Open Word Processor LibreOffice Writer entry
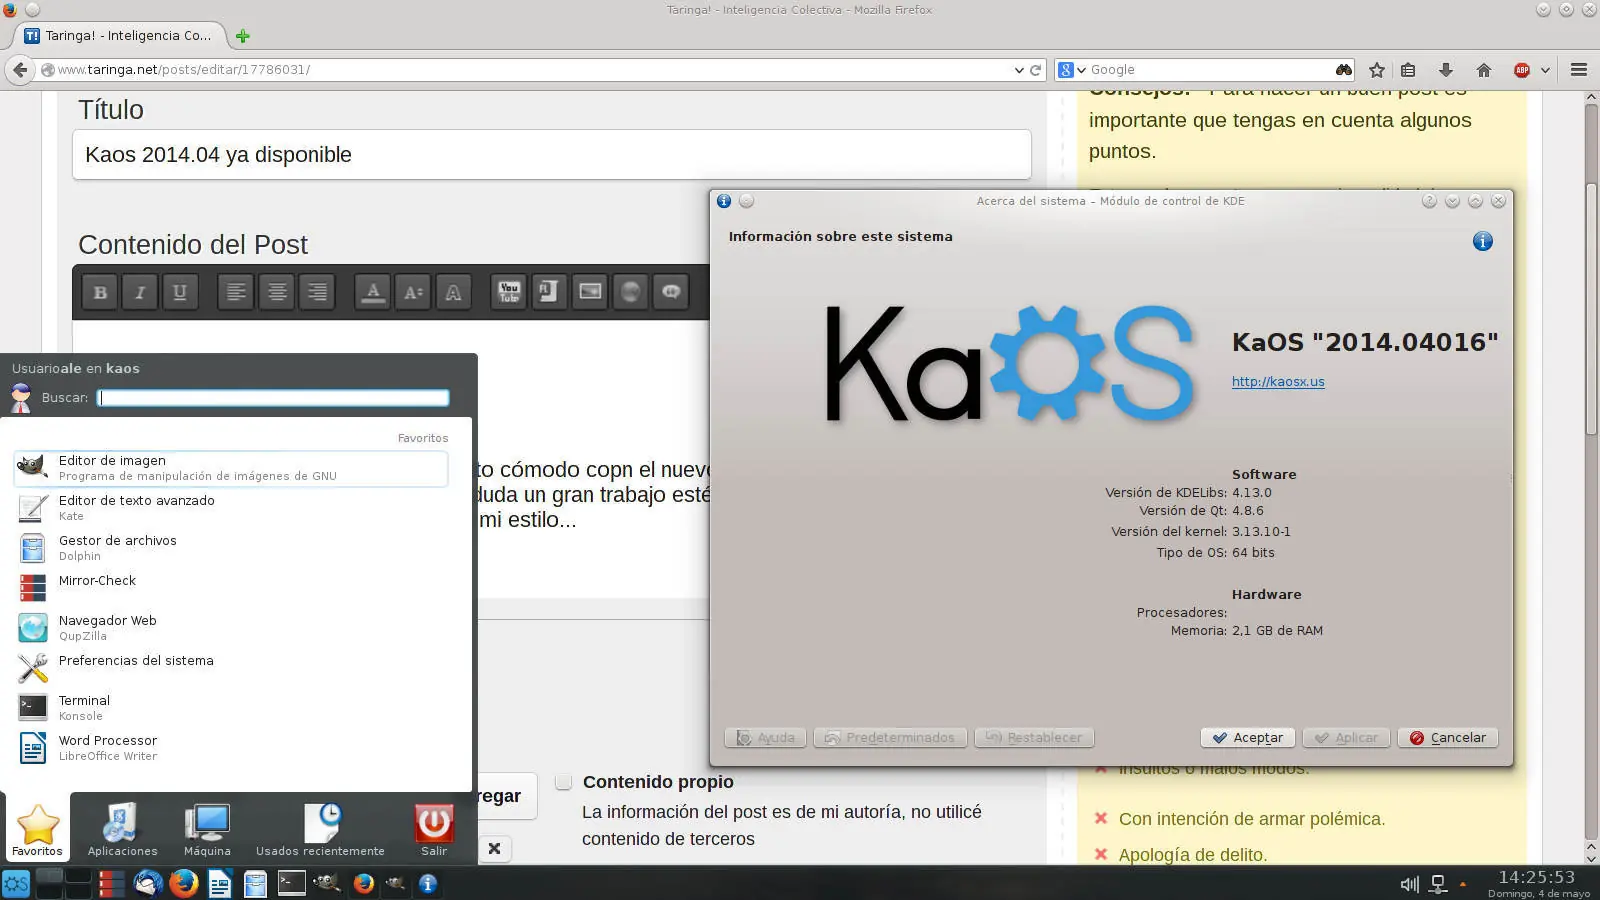 coord(230,748)
